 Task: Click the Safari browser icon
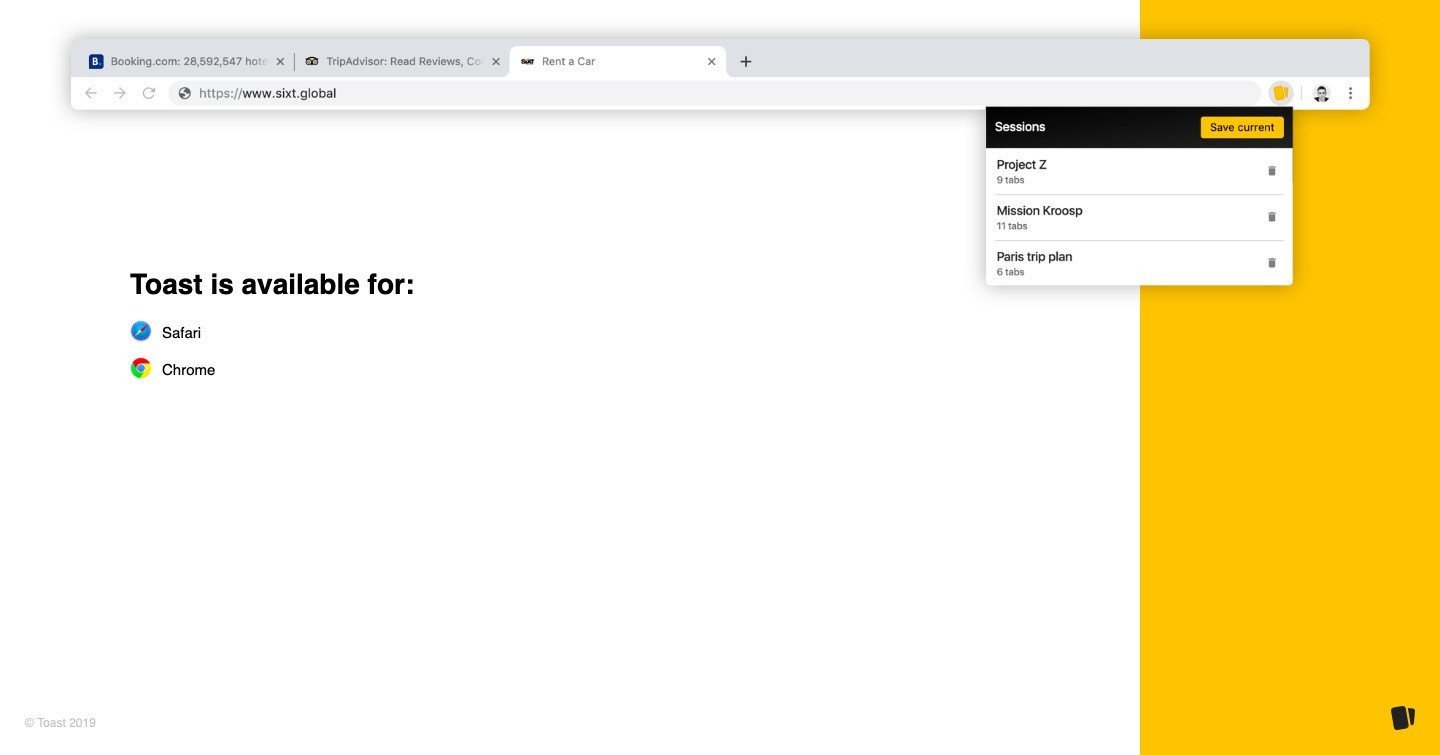pyautogui.click(x=141, y=331)
